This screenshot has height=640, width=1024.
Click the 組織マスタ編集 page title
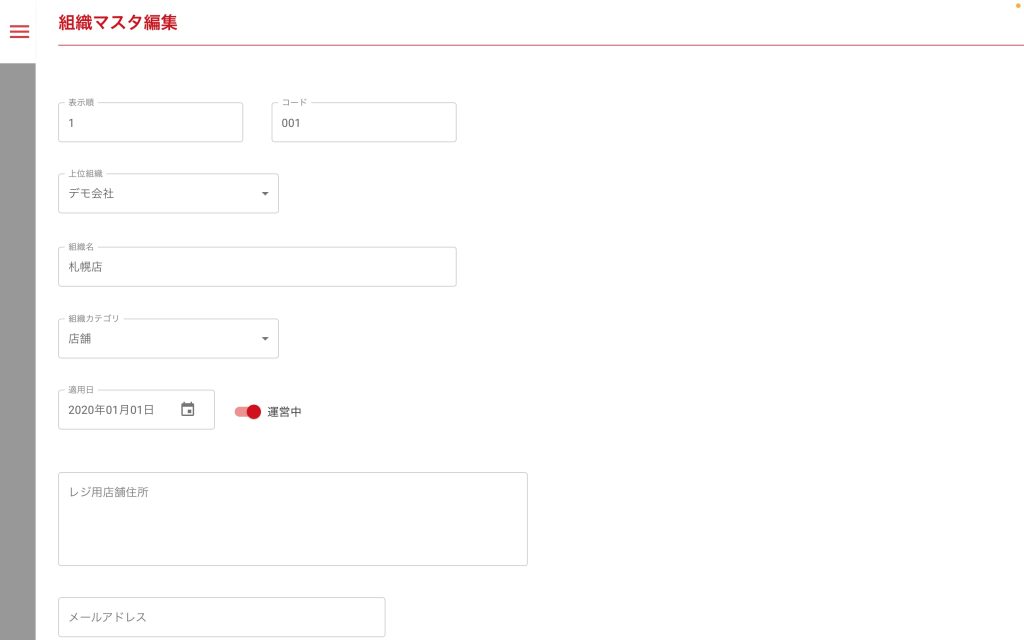[x=118, y=22]
